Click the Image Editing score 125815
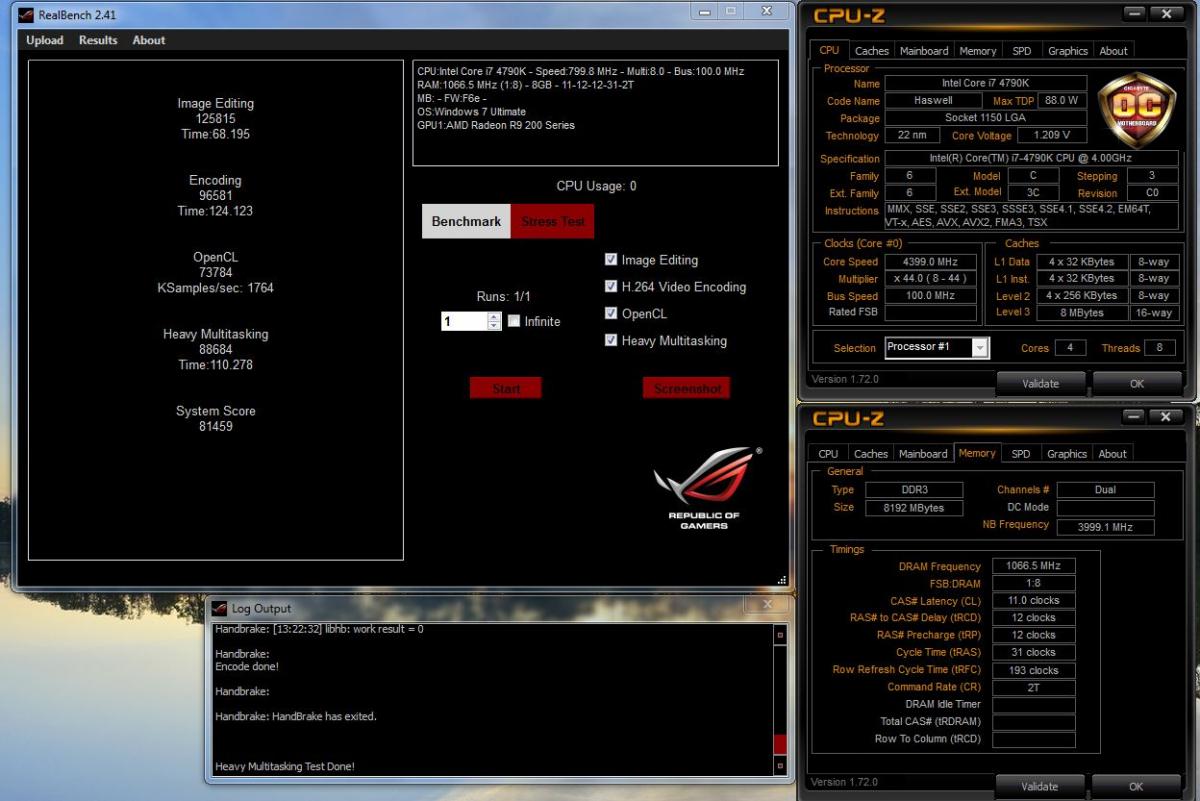 (x=215, y=118)
